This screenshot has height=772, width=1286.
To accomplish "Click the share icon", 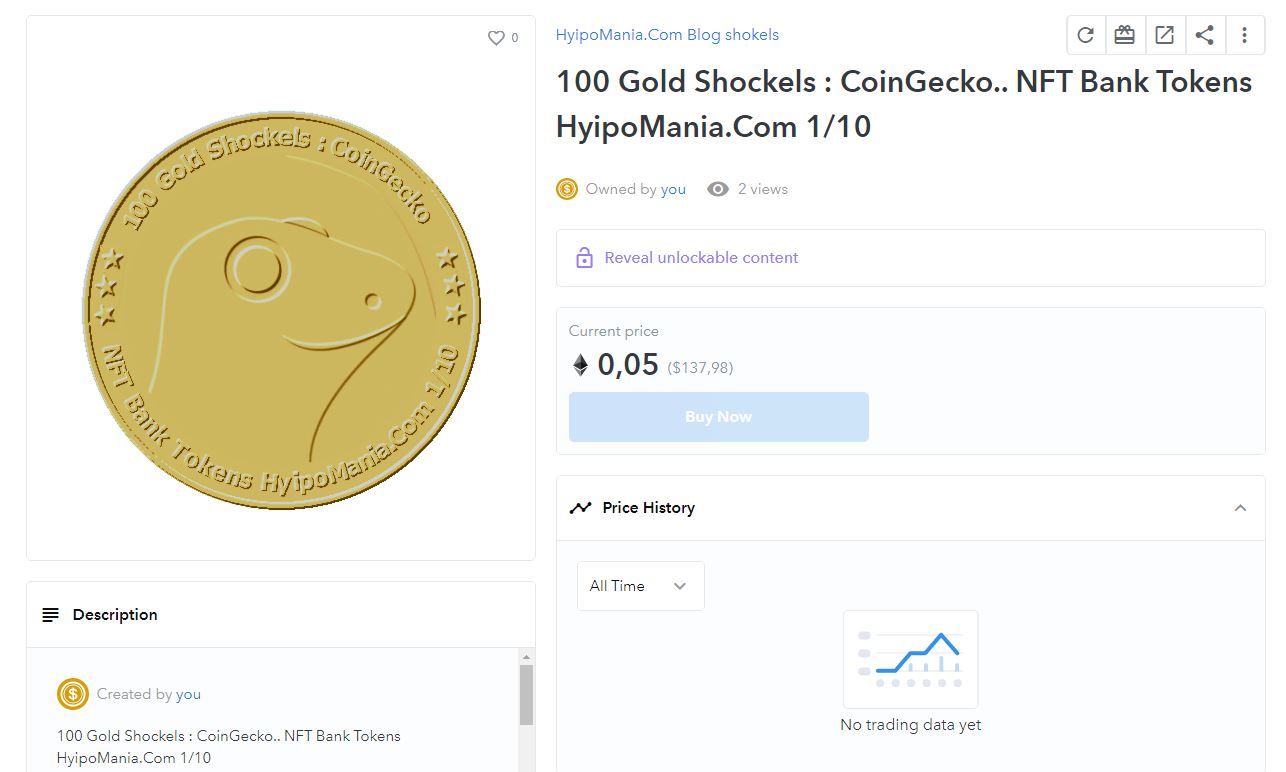I will coord(1205,36).
